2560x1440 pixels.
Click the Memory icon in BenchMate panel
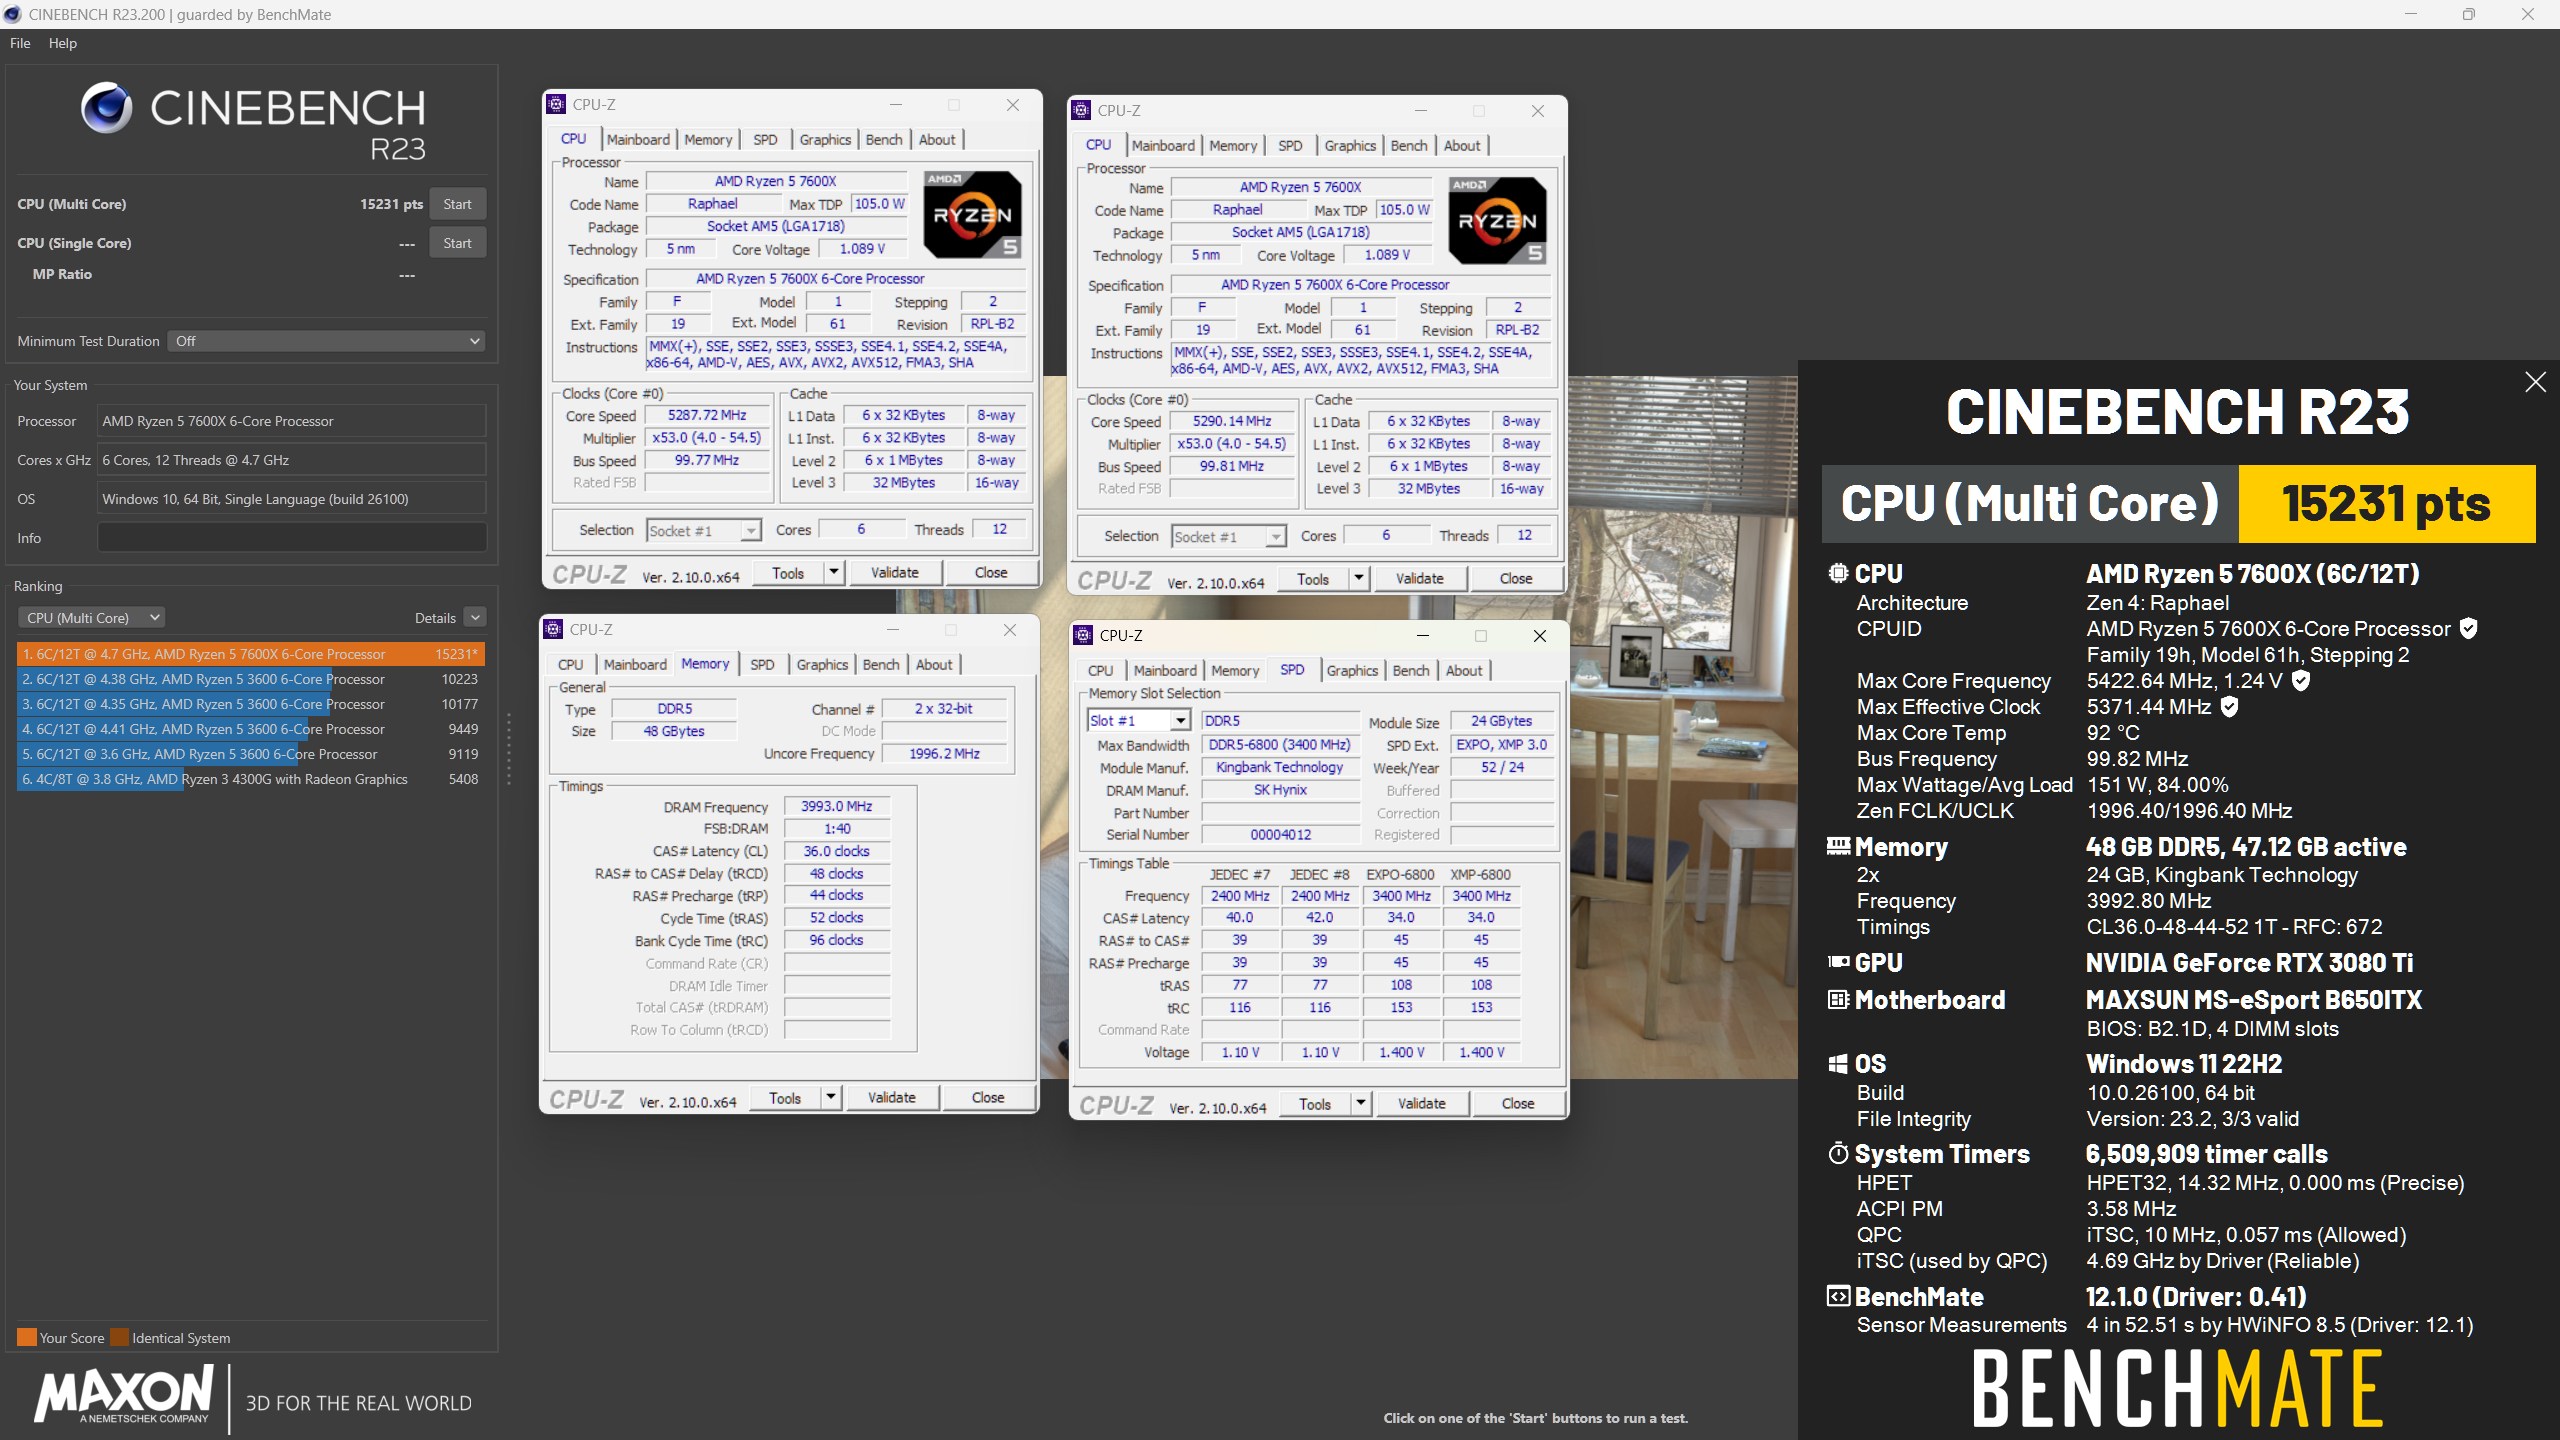1838,846
